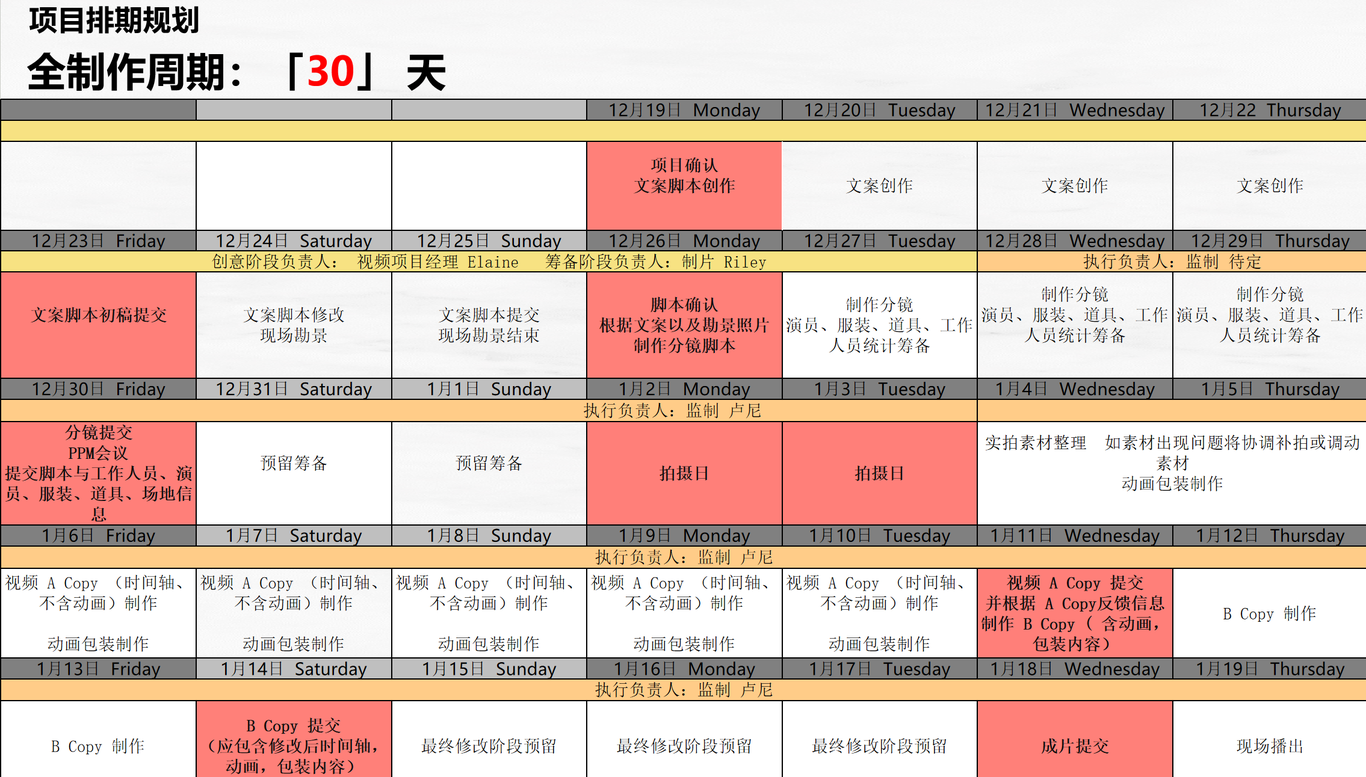Click the title 项目排期规划
The width and height of the screenshot is (1366, 777).
click(x=113, y=20)
